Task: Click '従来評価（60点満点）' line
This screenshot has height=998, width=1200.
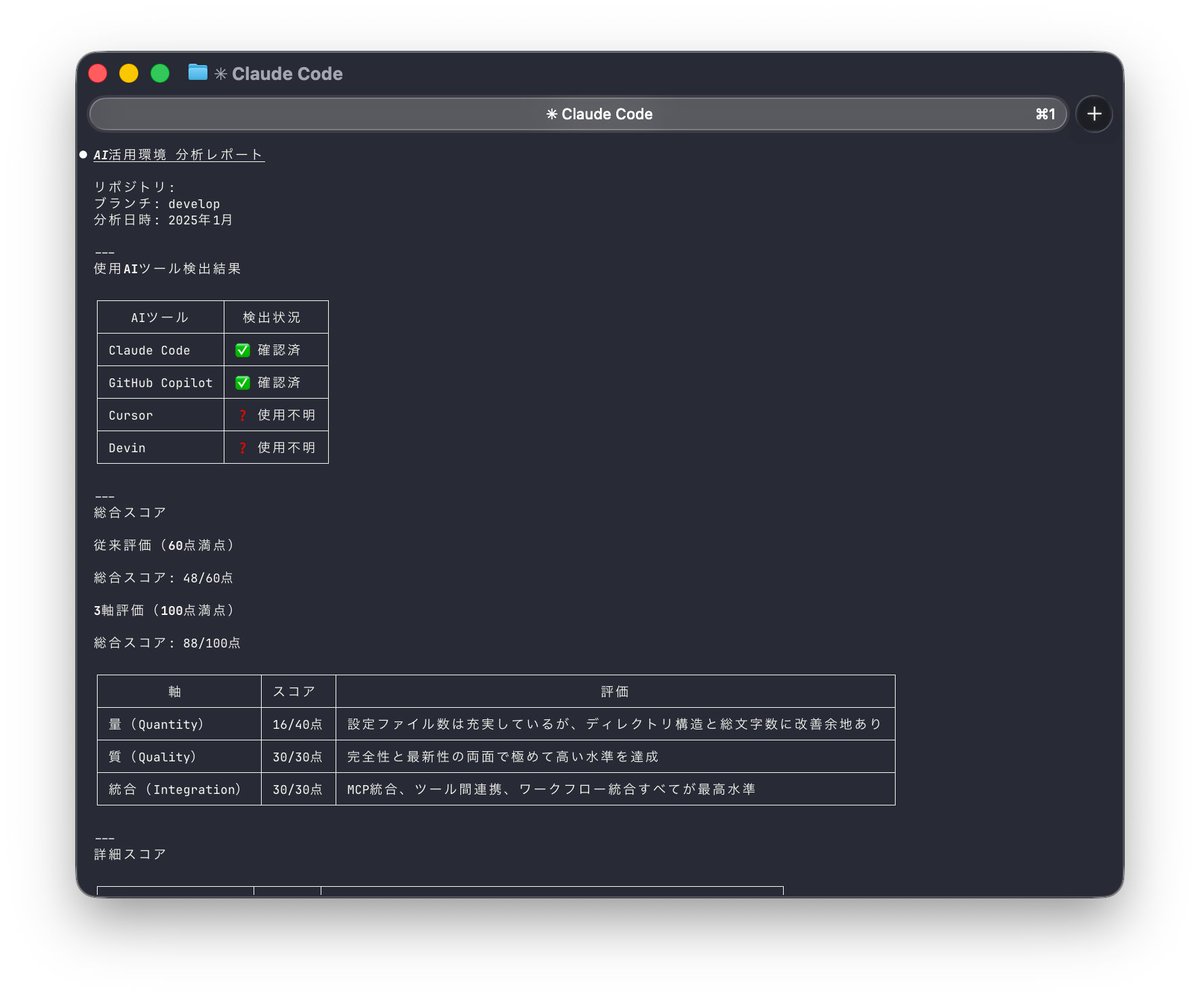Action: pyautogui.click(x=167, y=545)
